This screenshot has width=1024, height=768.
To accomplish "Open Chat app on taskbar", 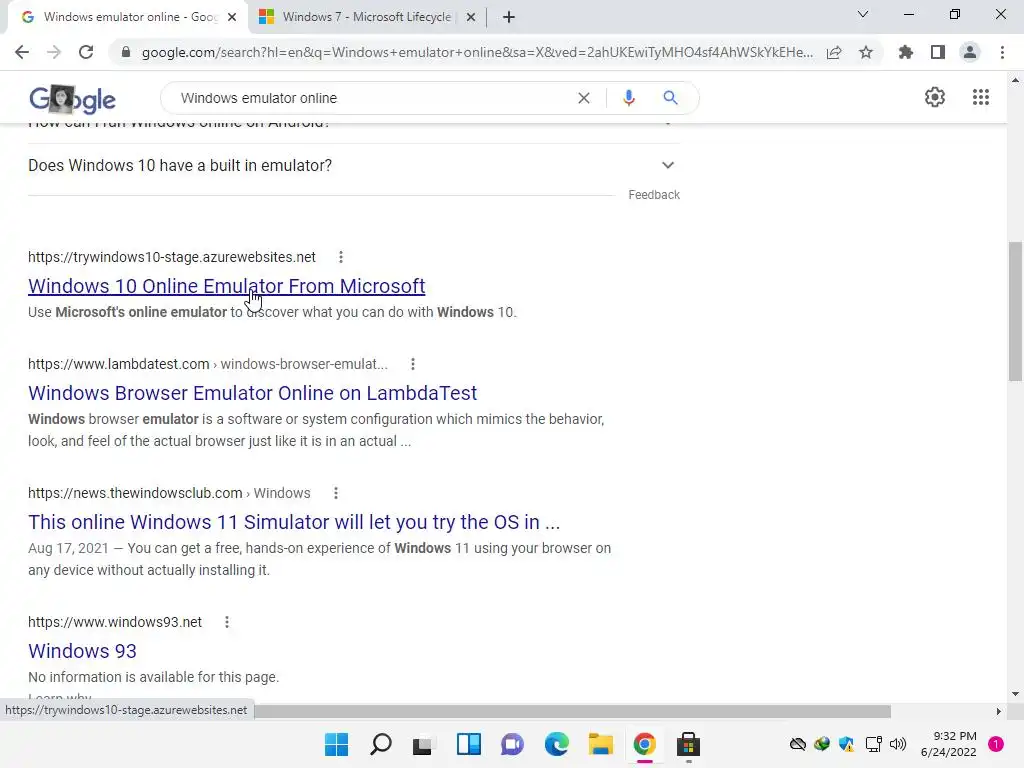I will pyautogui.click(x=513, y=744).
